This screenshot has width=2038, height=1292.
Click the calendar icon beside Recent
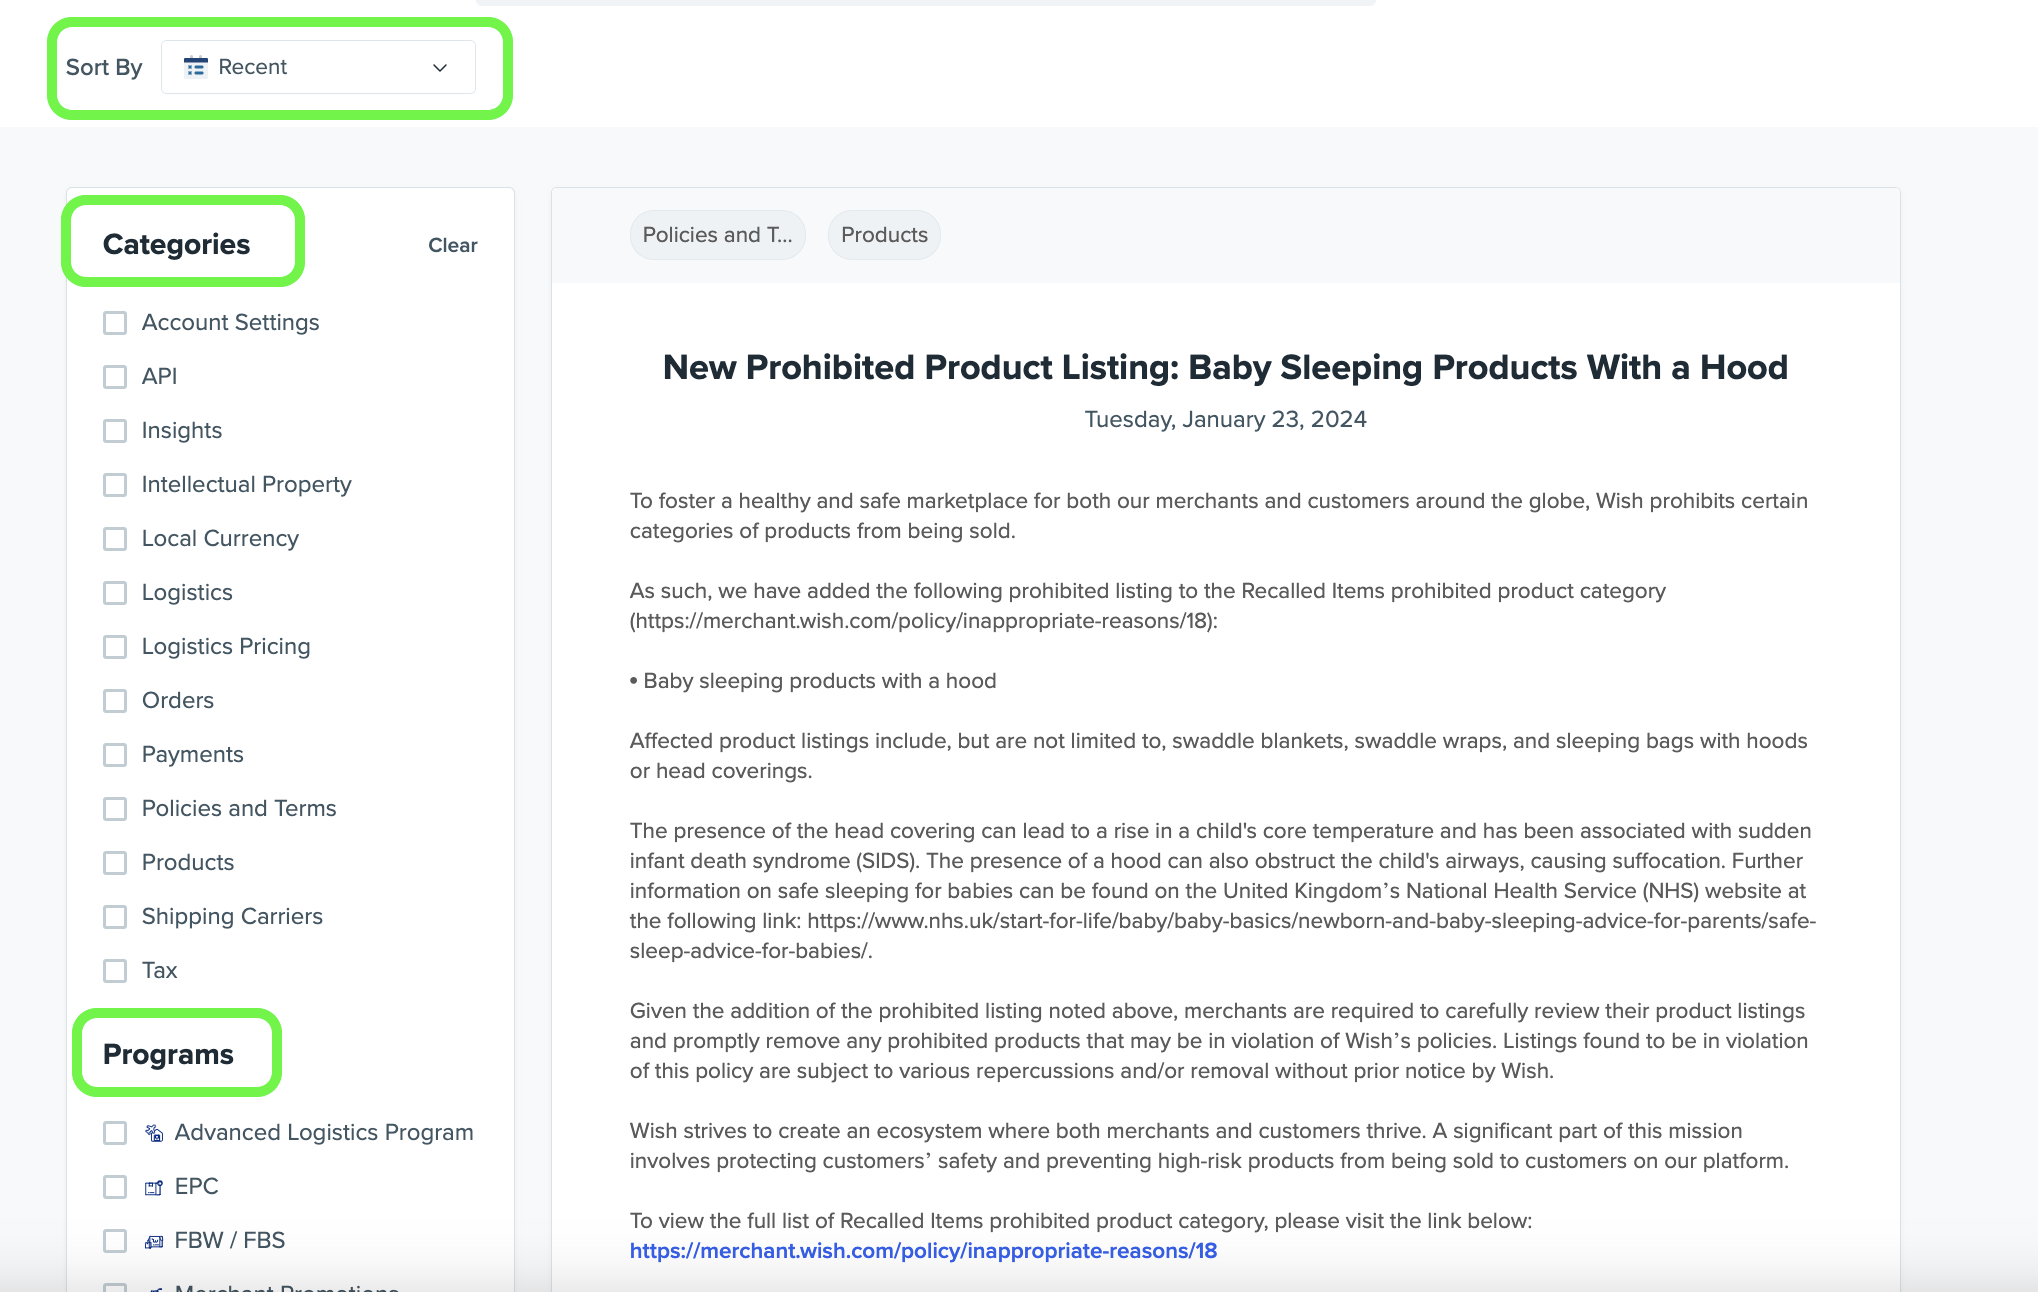click(196, 67)
